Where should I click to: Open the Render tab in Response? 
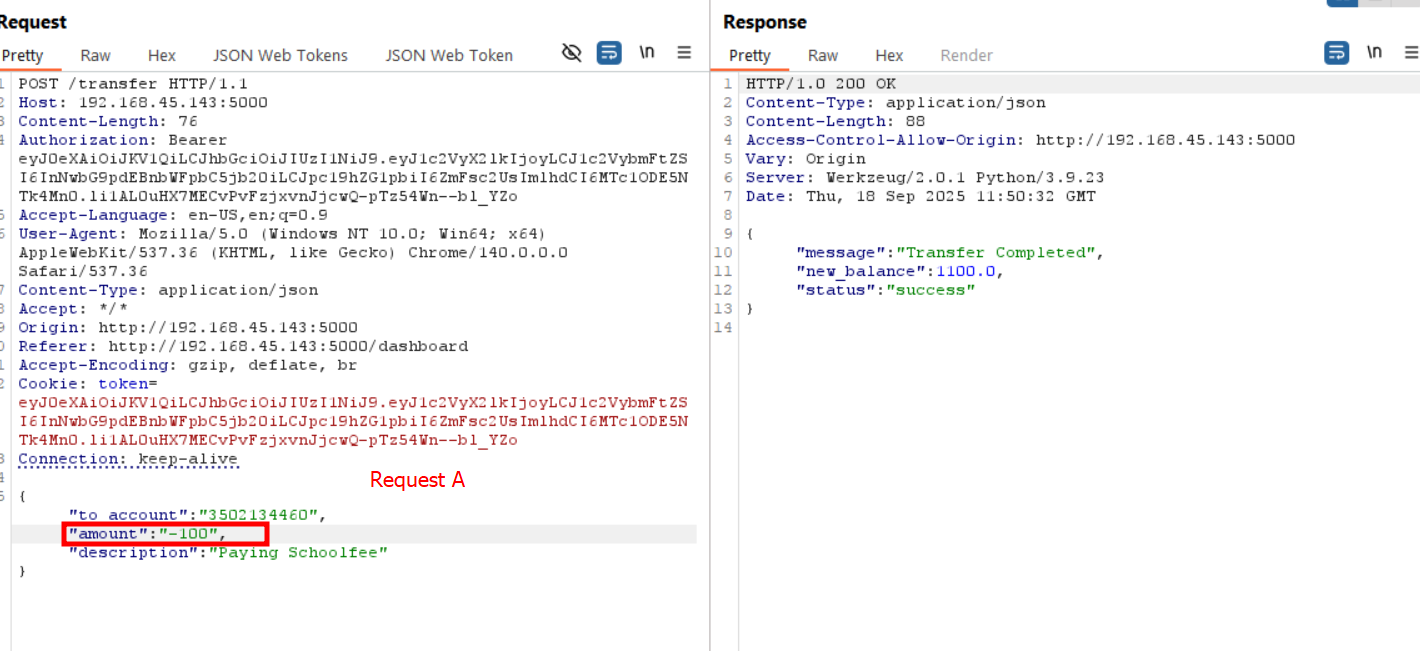tap(966, 56)
